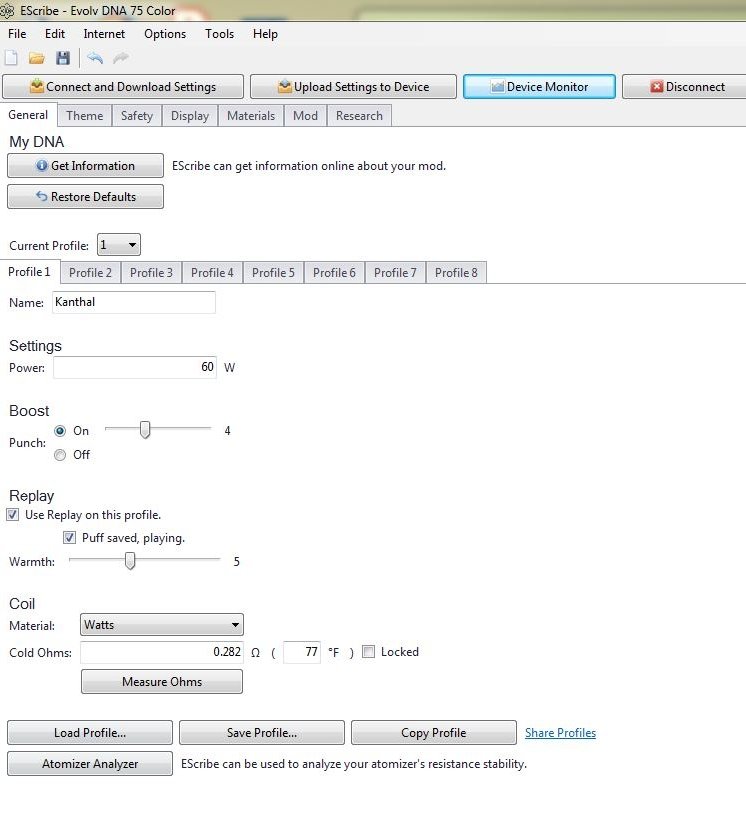
Task: Click the Measure Ohms button
Action: (162, 682)
